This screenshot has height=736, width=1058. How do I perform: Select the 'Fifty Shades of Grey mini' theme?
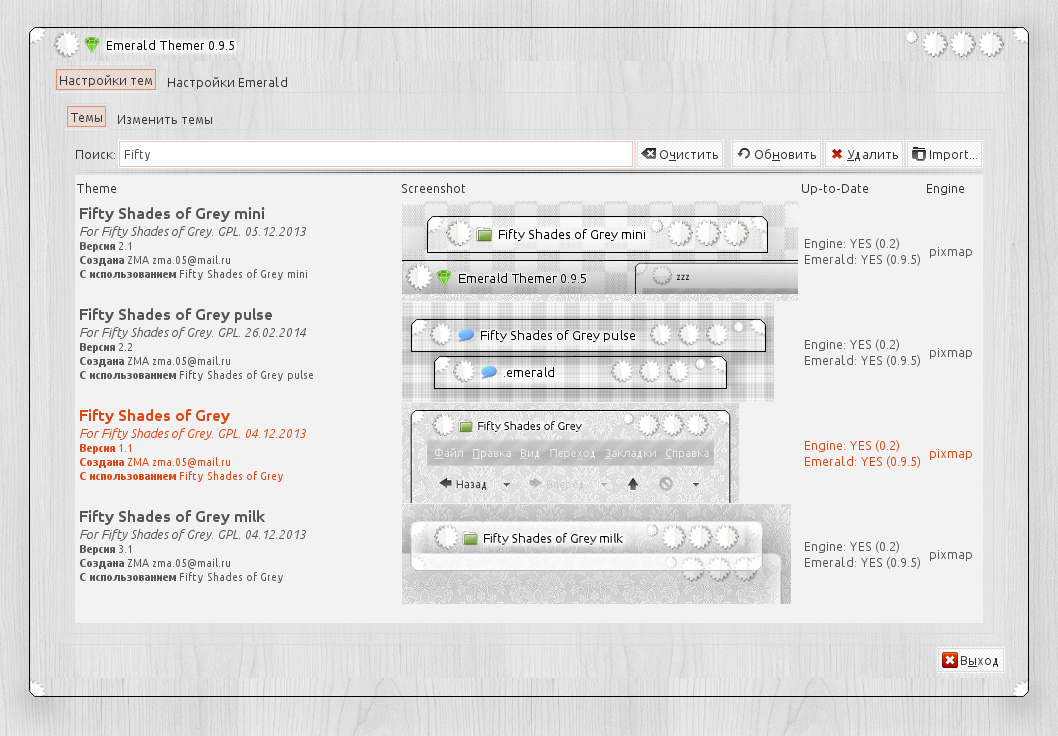171,214
